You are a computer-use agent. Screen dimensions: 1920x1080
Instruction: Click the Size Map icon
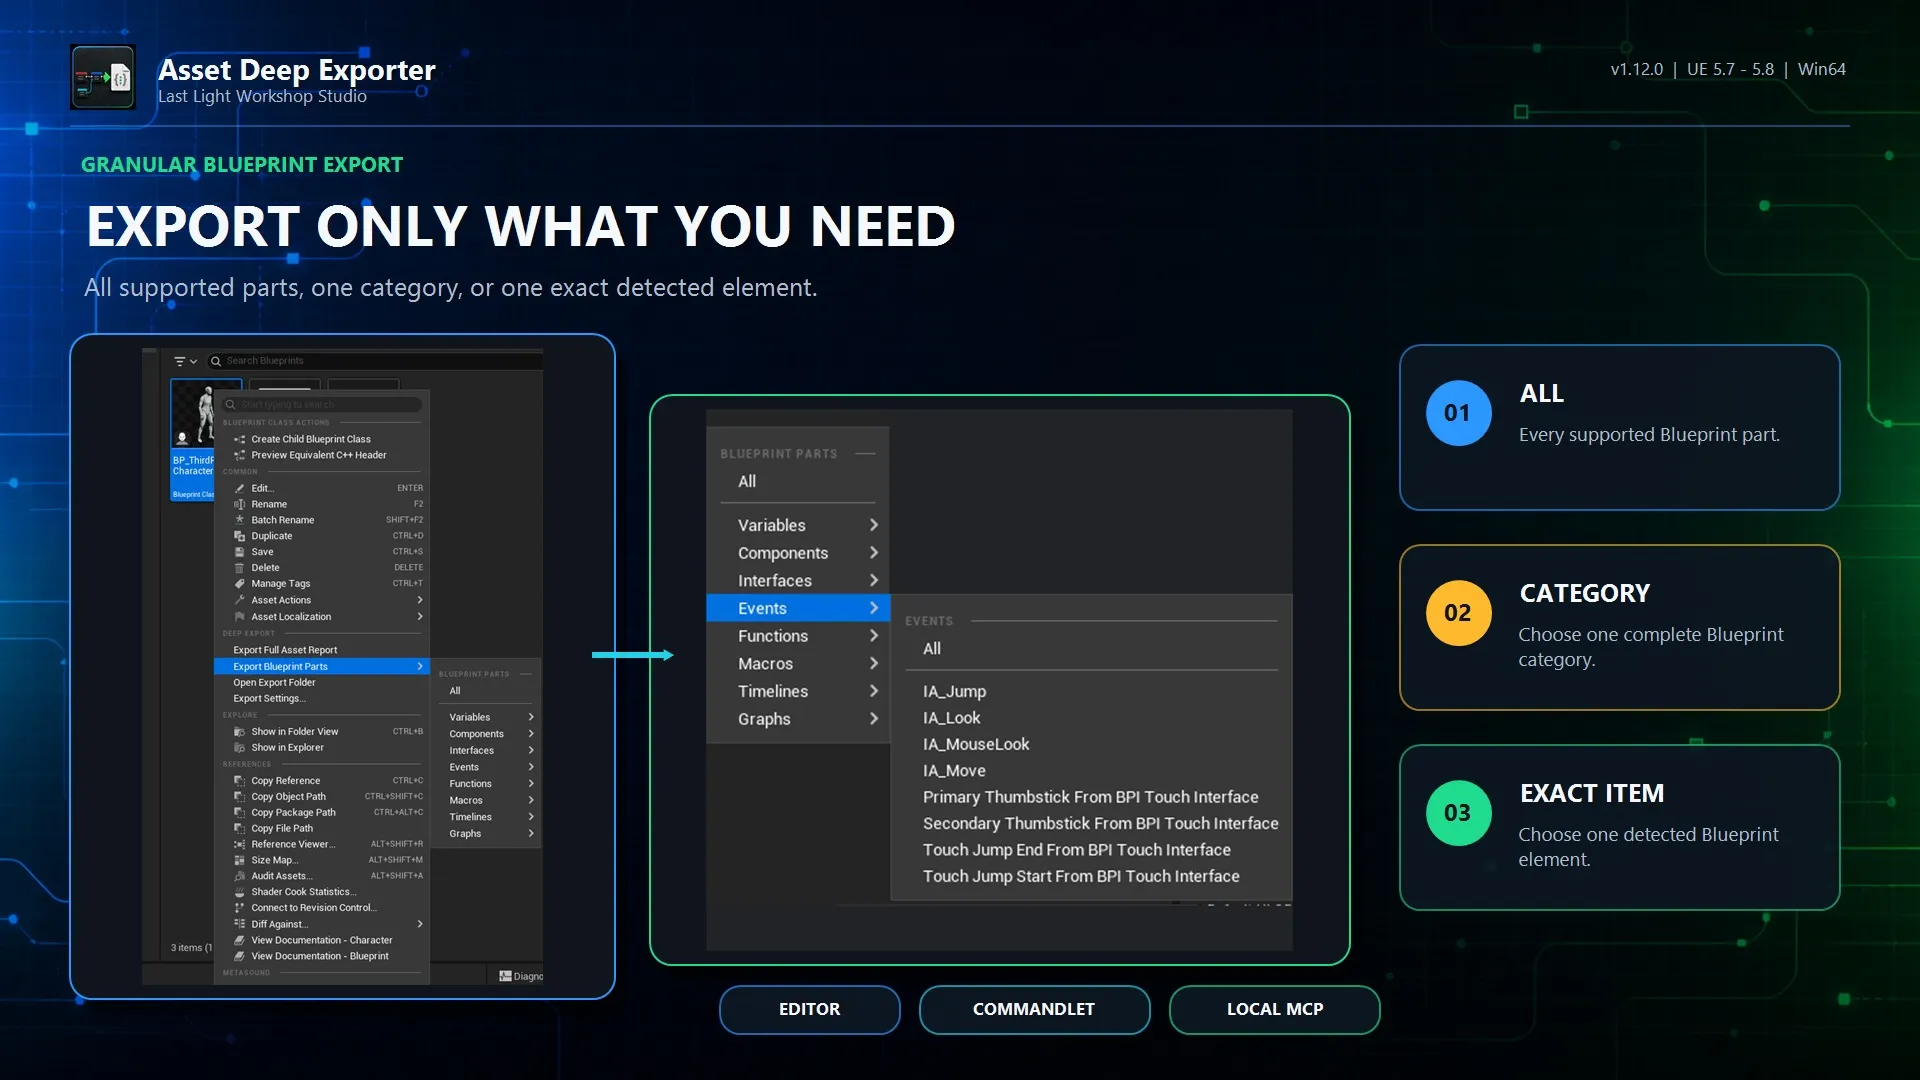coord(239,860)
